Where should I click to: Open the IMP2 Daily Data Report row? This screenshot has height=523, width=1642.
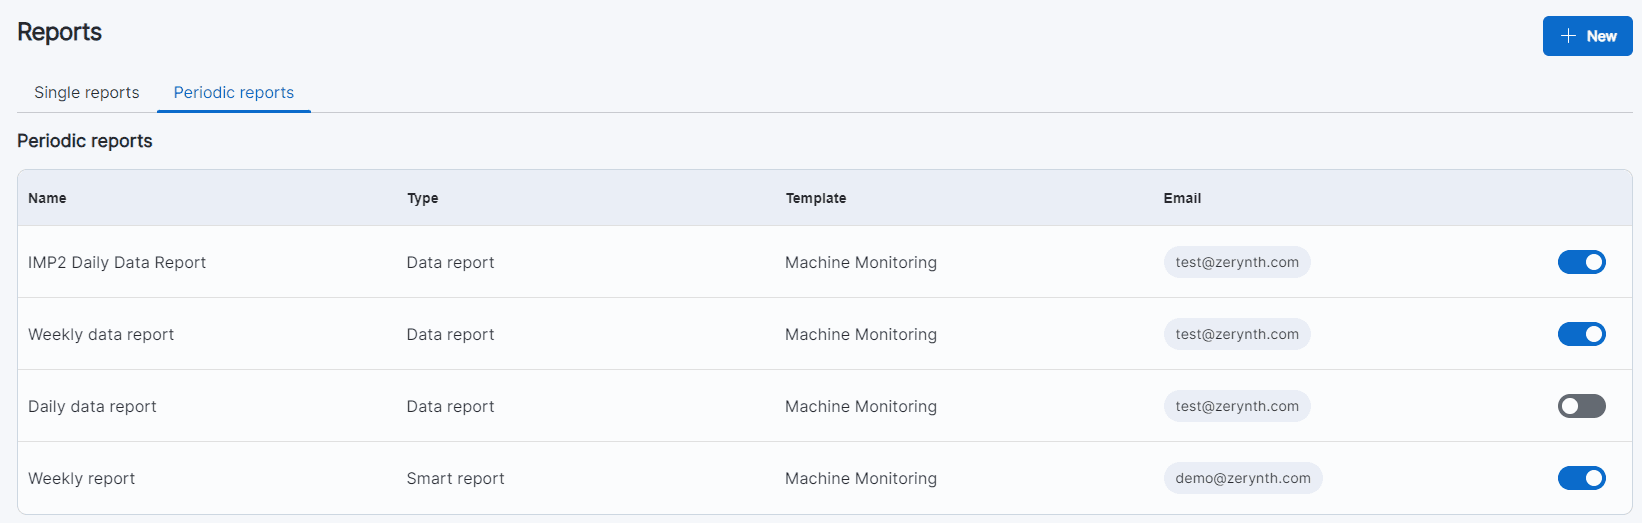pos(117,262)
